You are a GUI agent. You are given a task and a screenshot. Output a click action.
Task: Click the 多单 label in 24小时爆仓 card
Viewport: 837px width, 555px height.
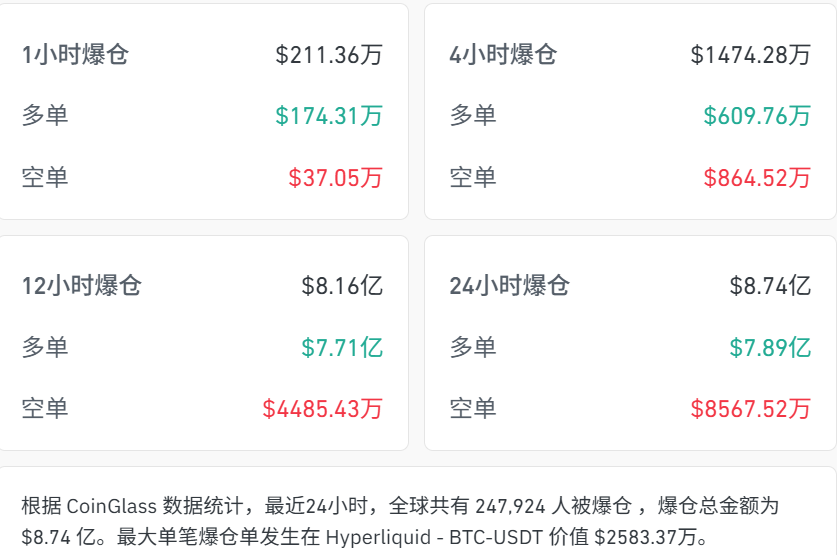click(473, 348)
